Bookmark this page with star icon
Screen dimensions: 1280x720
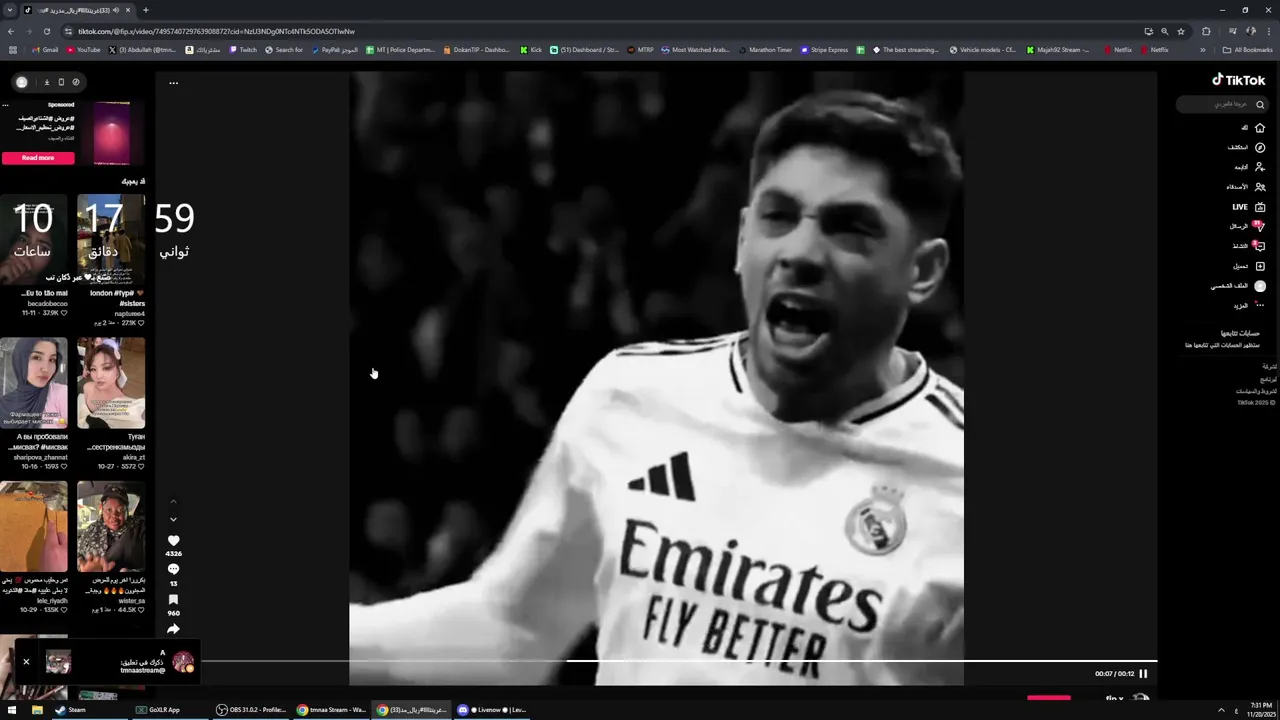coord(1181,31)
